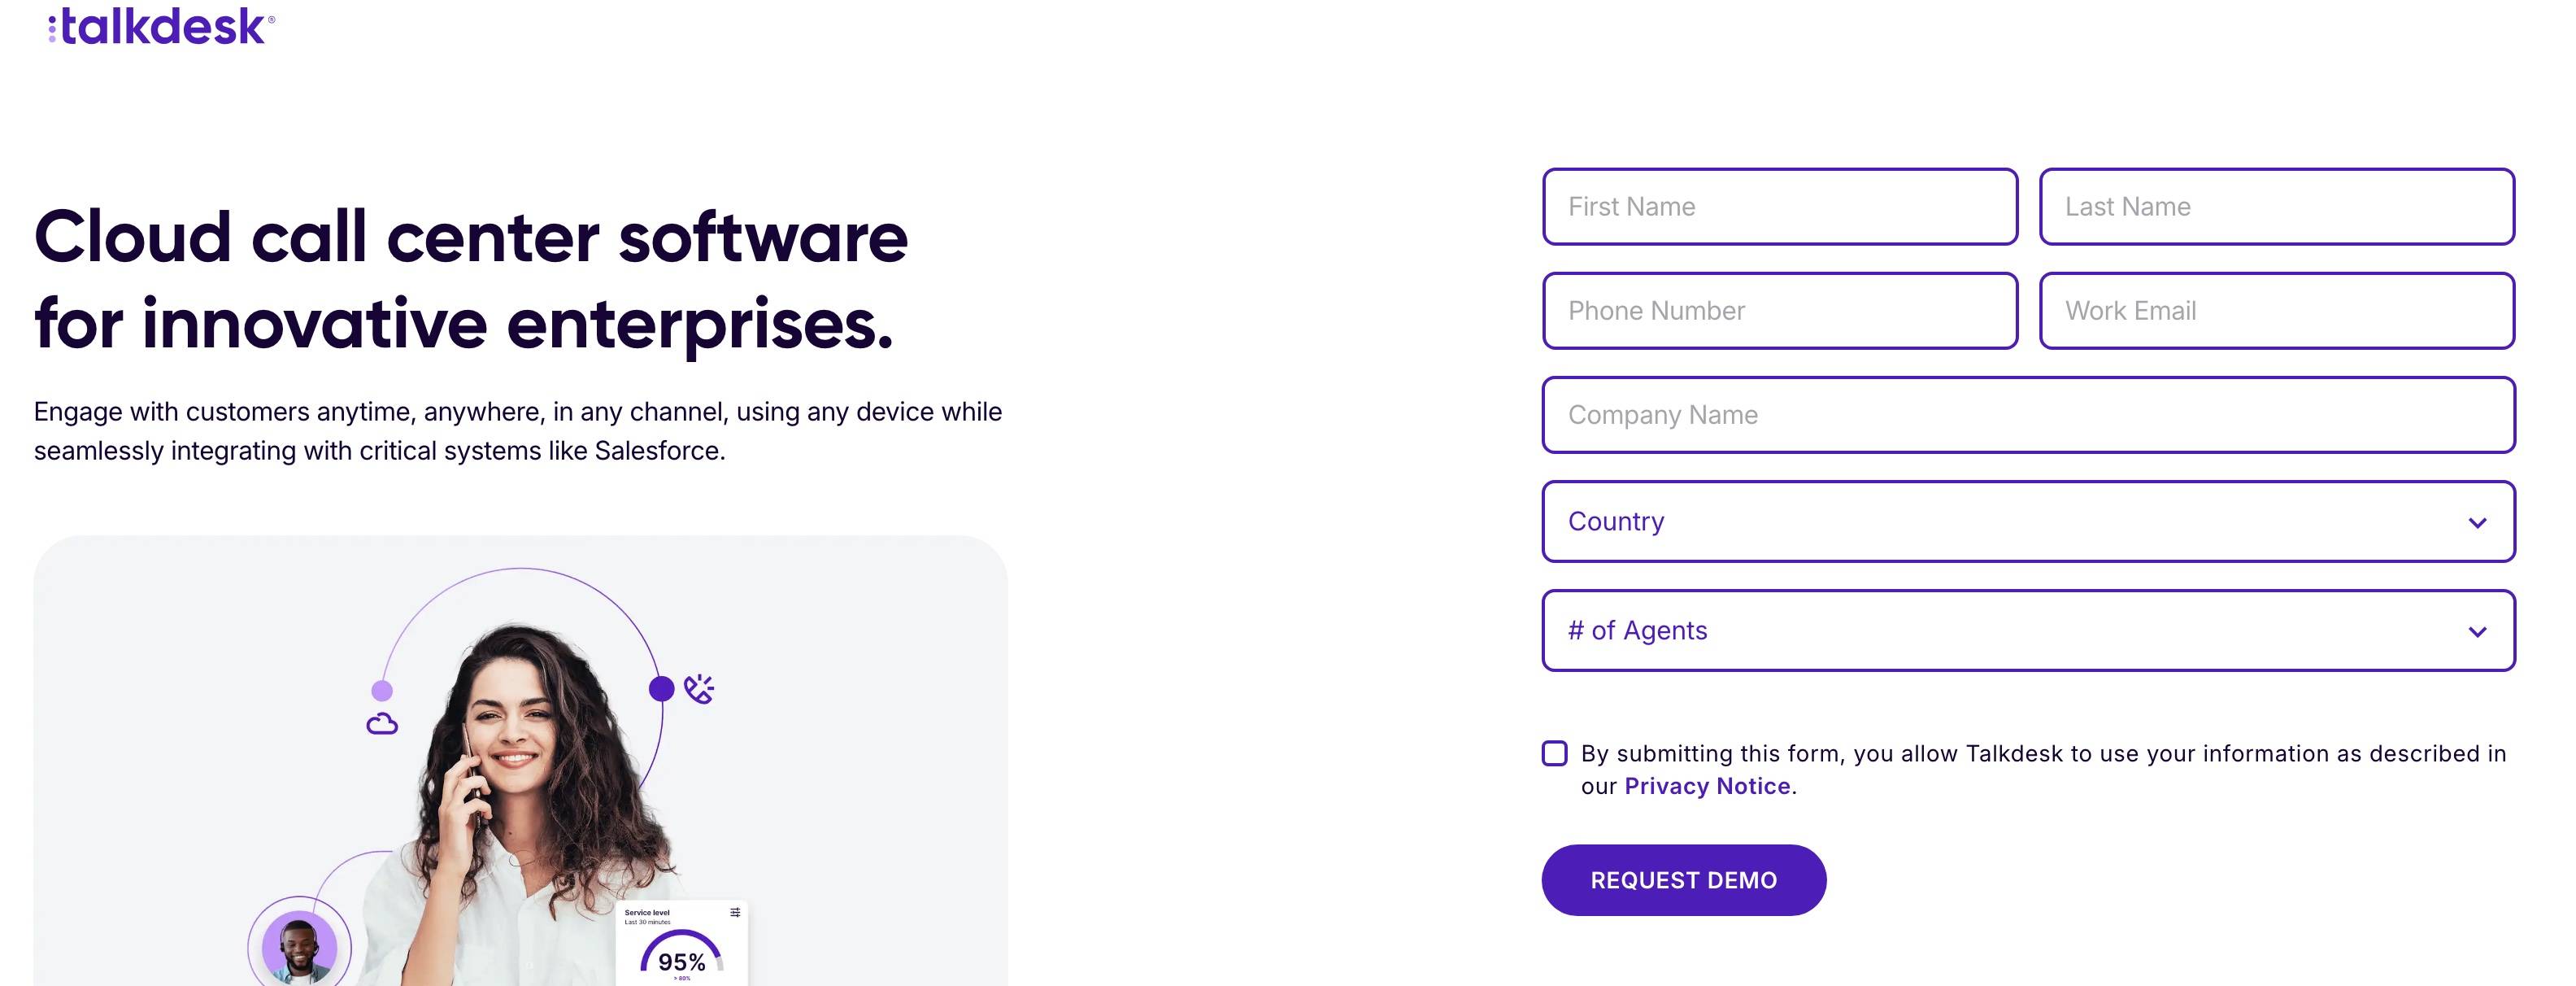2576x986 pixels.
Task: Select the Work Email field
Action: (2277, 311)
